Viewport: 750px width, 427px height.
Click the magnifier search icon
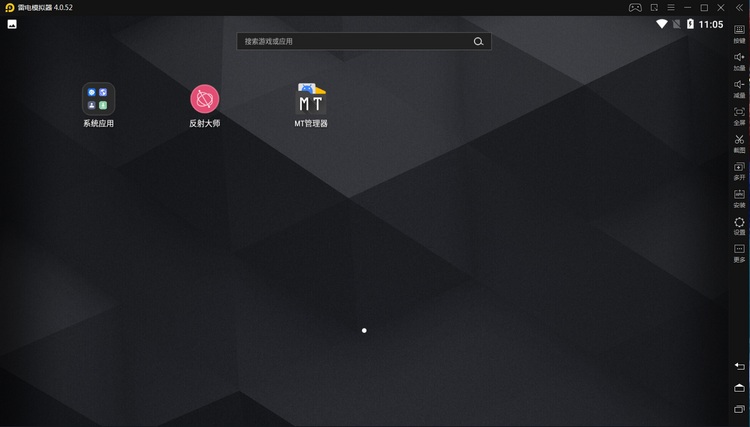pos(478,42)
